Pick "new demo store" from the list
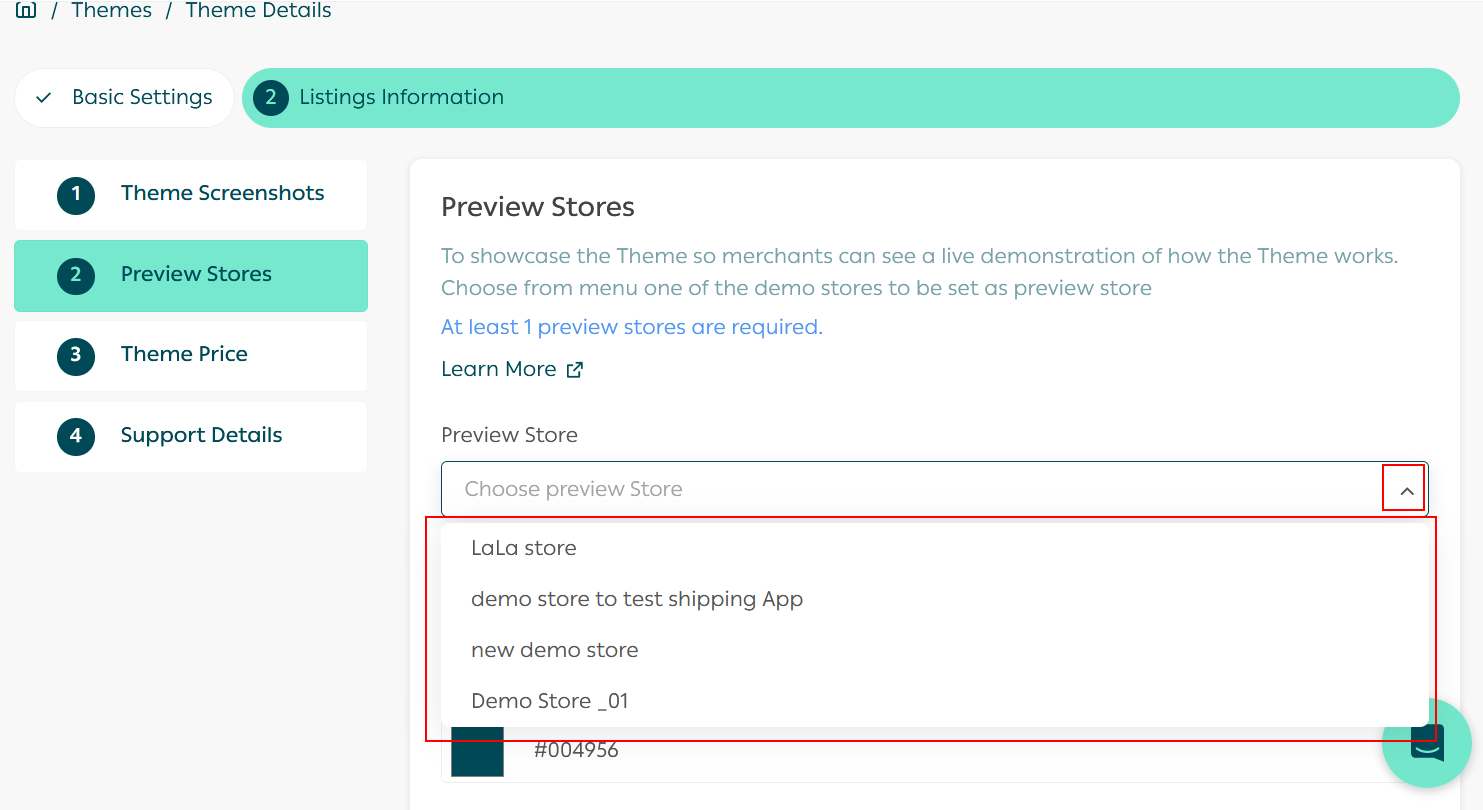This screenshot has width=1483, height=810. [554, 650]
